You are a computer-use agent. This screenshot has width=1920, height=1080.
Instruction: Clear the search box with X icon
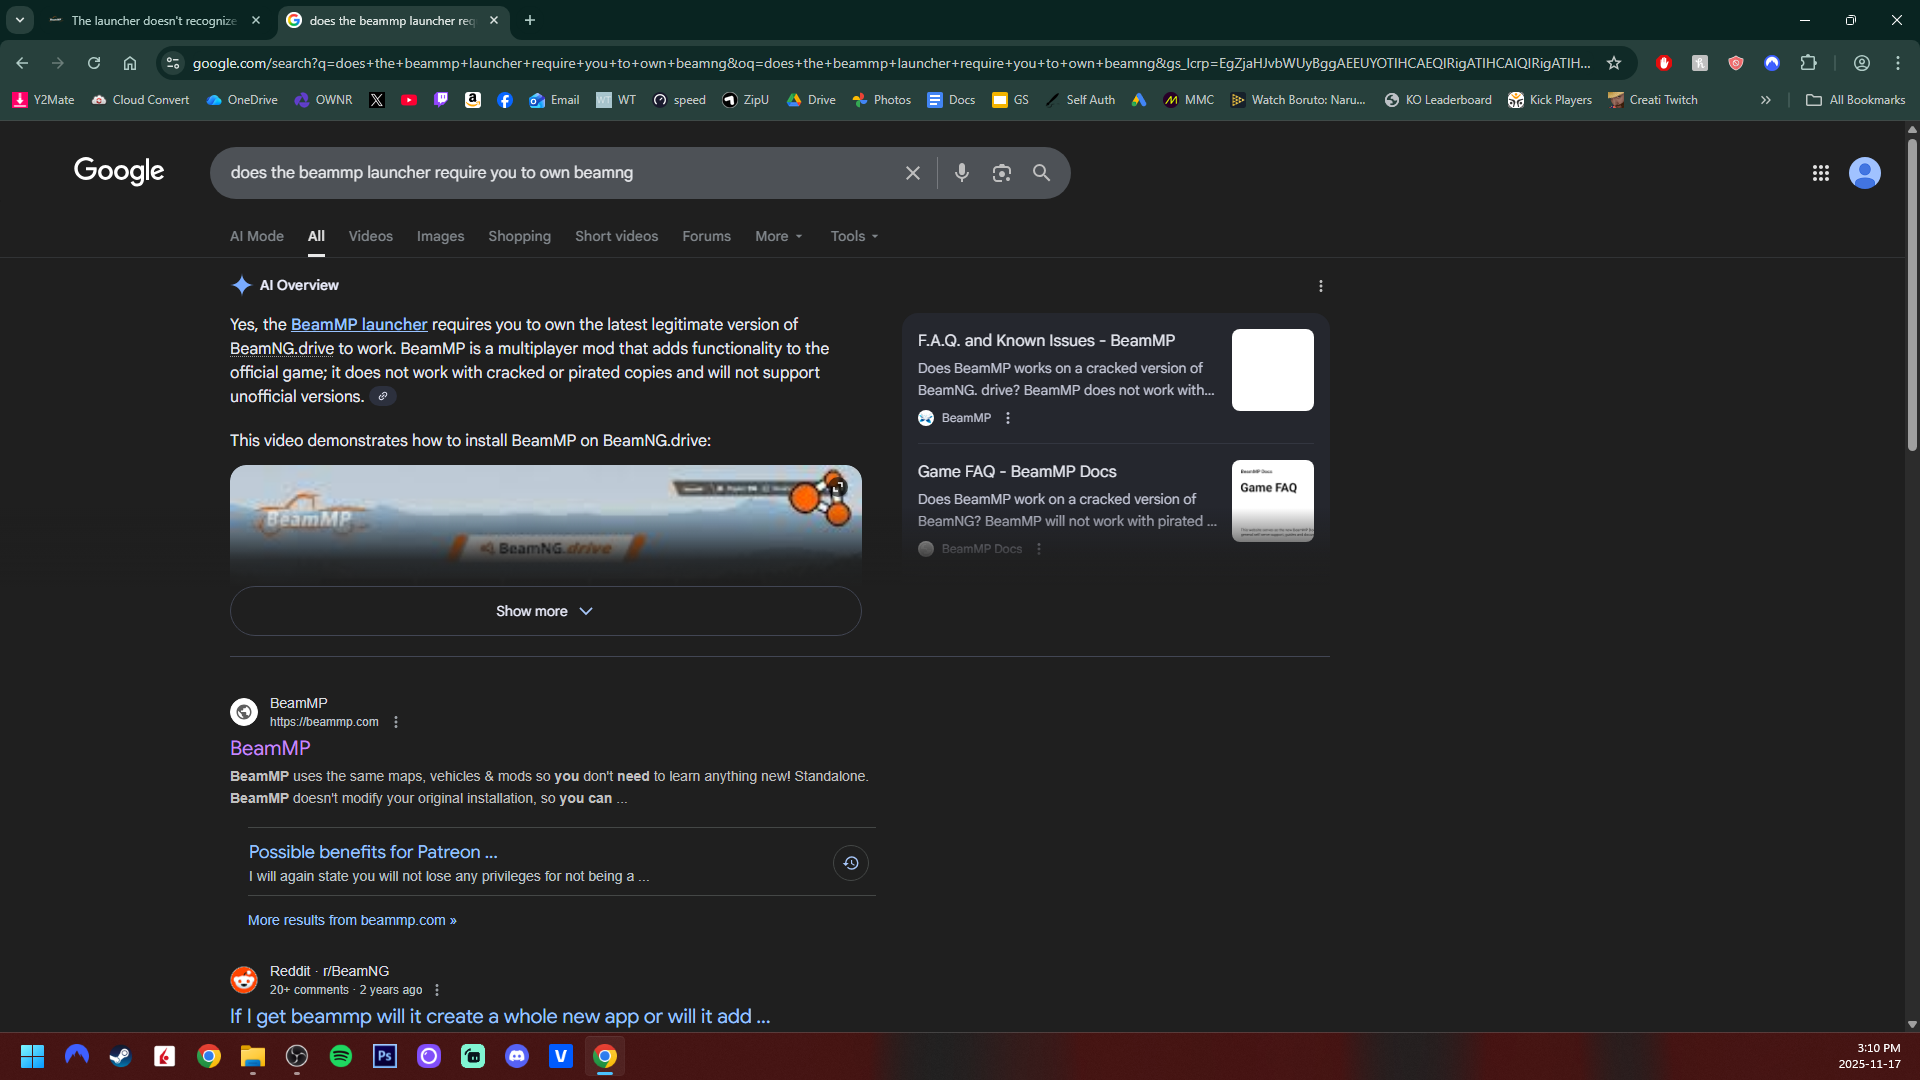coord(912,173)
